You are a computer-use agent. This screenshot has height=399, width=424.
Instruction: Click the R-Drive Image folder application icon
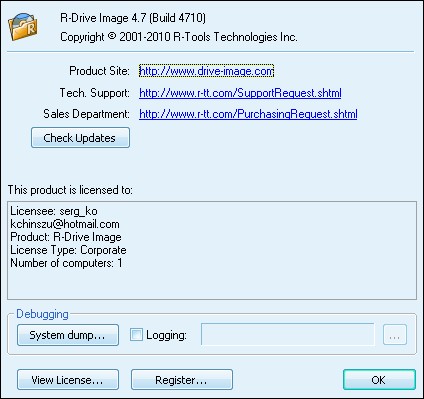[x=23, y=27]
